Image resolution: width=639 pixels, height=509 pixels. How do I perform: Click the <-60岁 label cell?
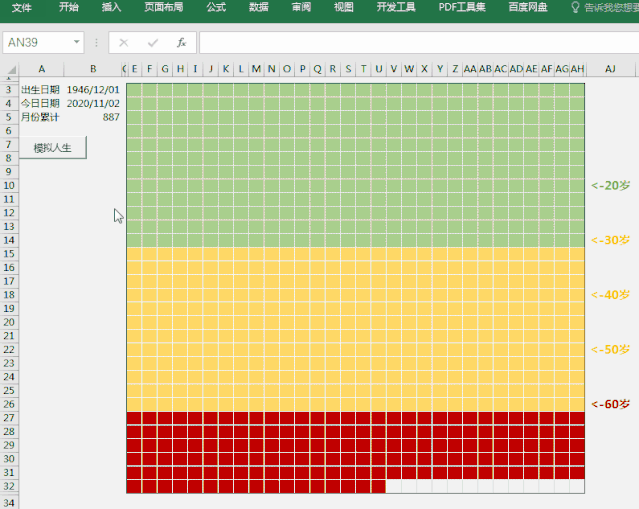click(611, 404)
